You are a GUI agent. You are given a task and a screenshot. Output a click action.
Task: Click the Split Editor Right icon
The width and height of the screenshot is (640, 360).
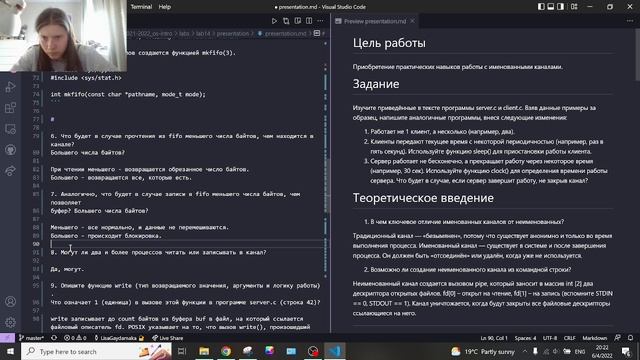coord(309,21)
